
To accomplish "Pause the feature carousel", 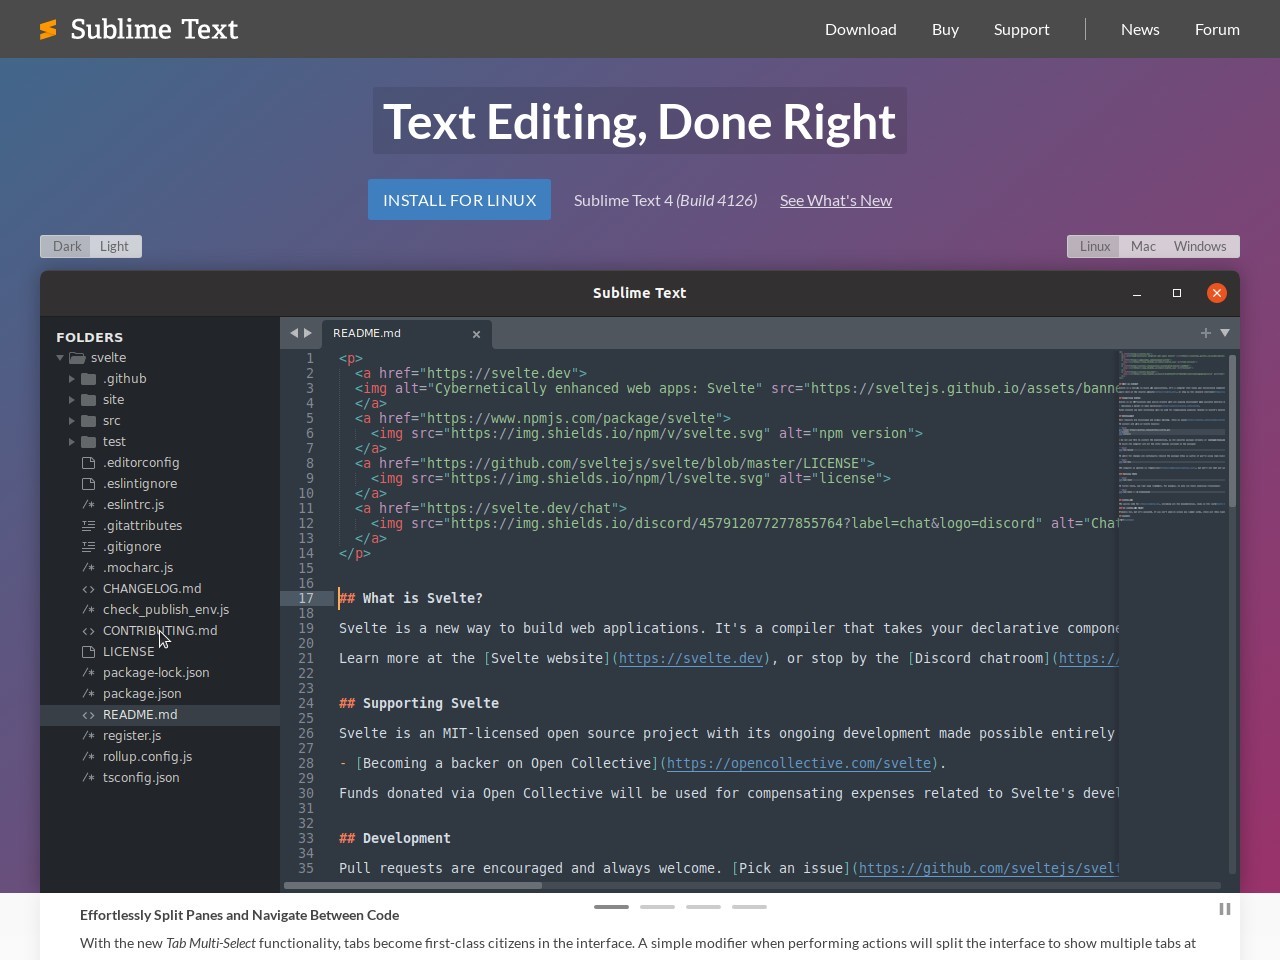I will 1224,909.
